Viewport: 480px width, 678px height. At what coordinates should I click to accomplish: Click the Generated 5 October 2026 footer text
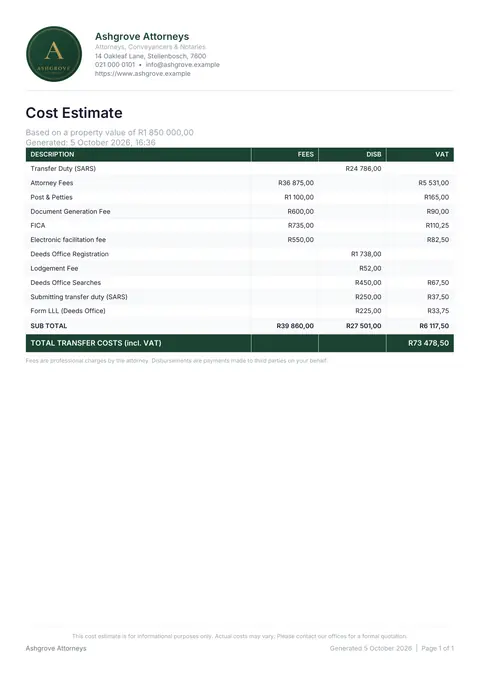pyautogui.click(x=371, y=648)
